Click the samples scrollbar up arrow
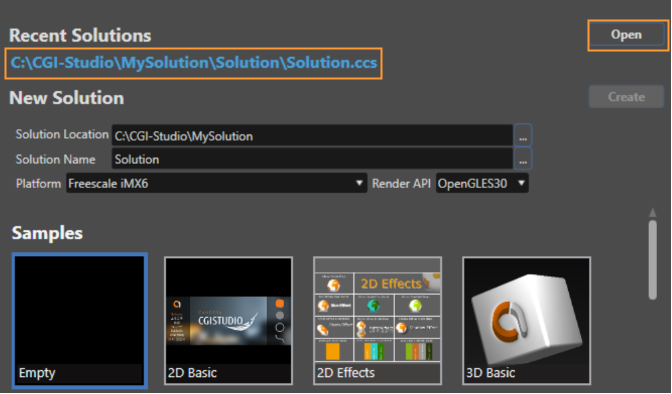Viewport: 672px width, 394px height. (x=653, y=212)
